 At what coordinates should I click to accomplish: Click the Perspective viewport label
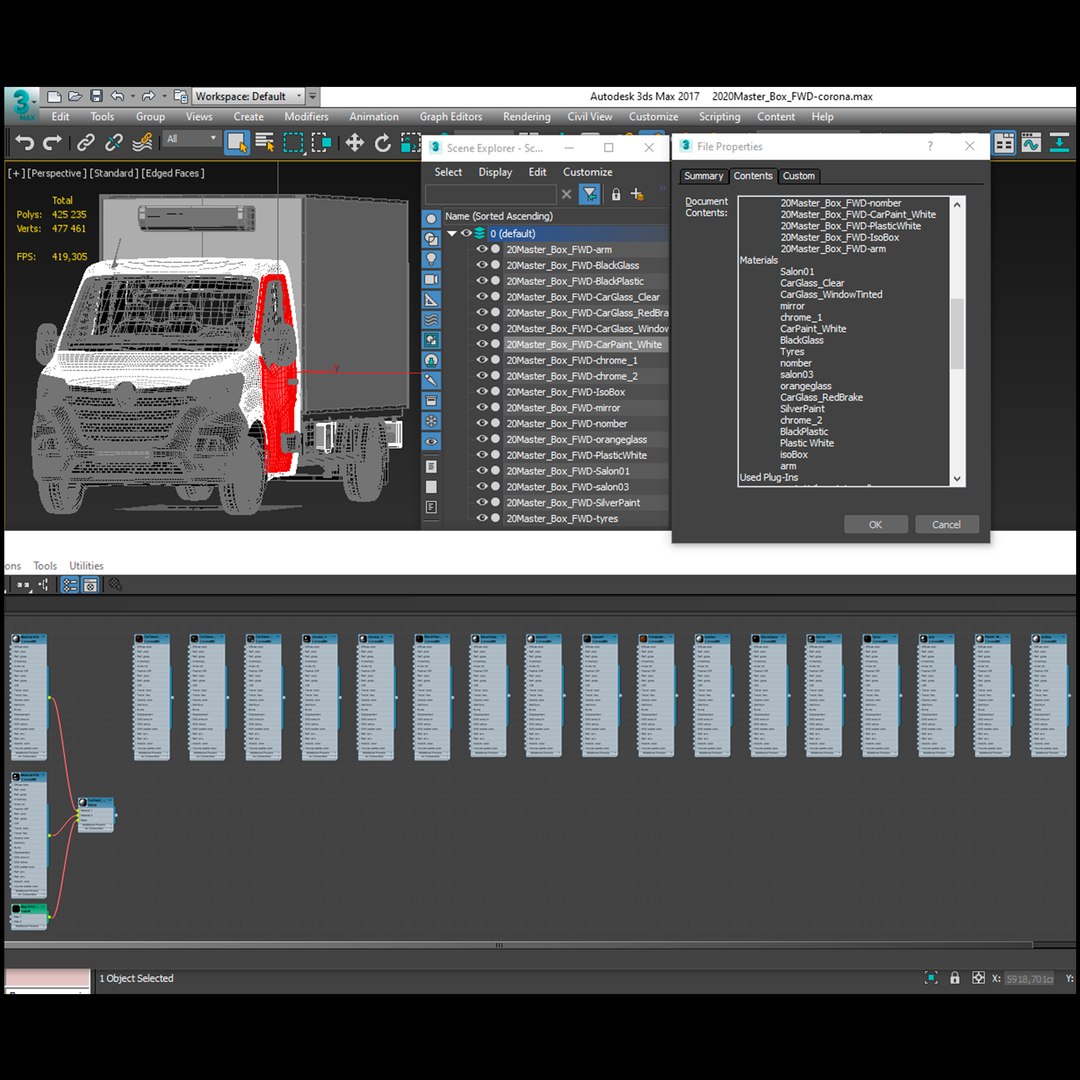[x=56, y=174]
